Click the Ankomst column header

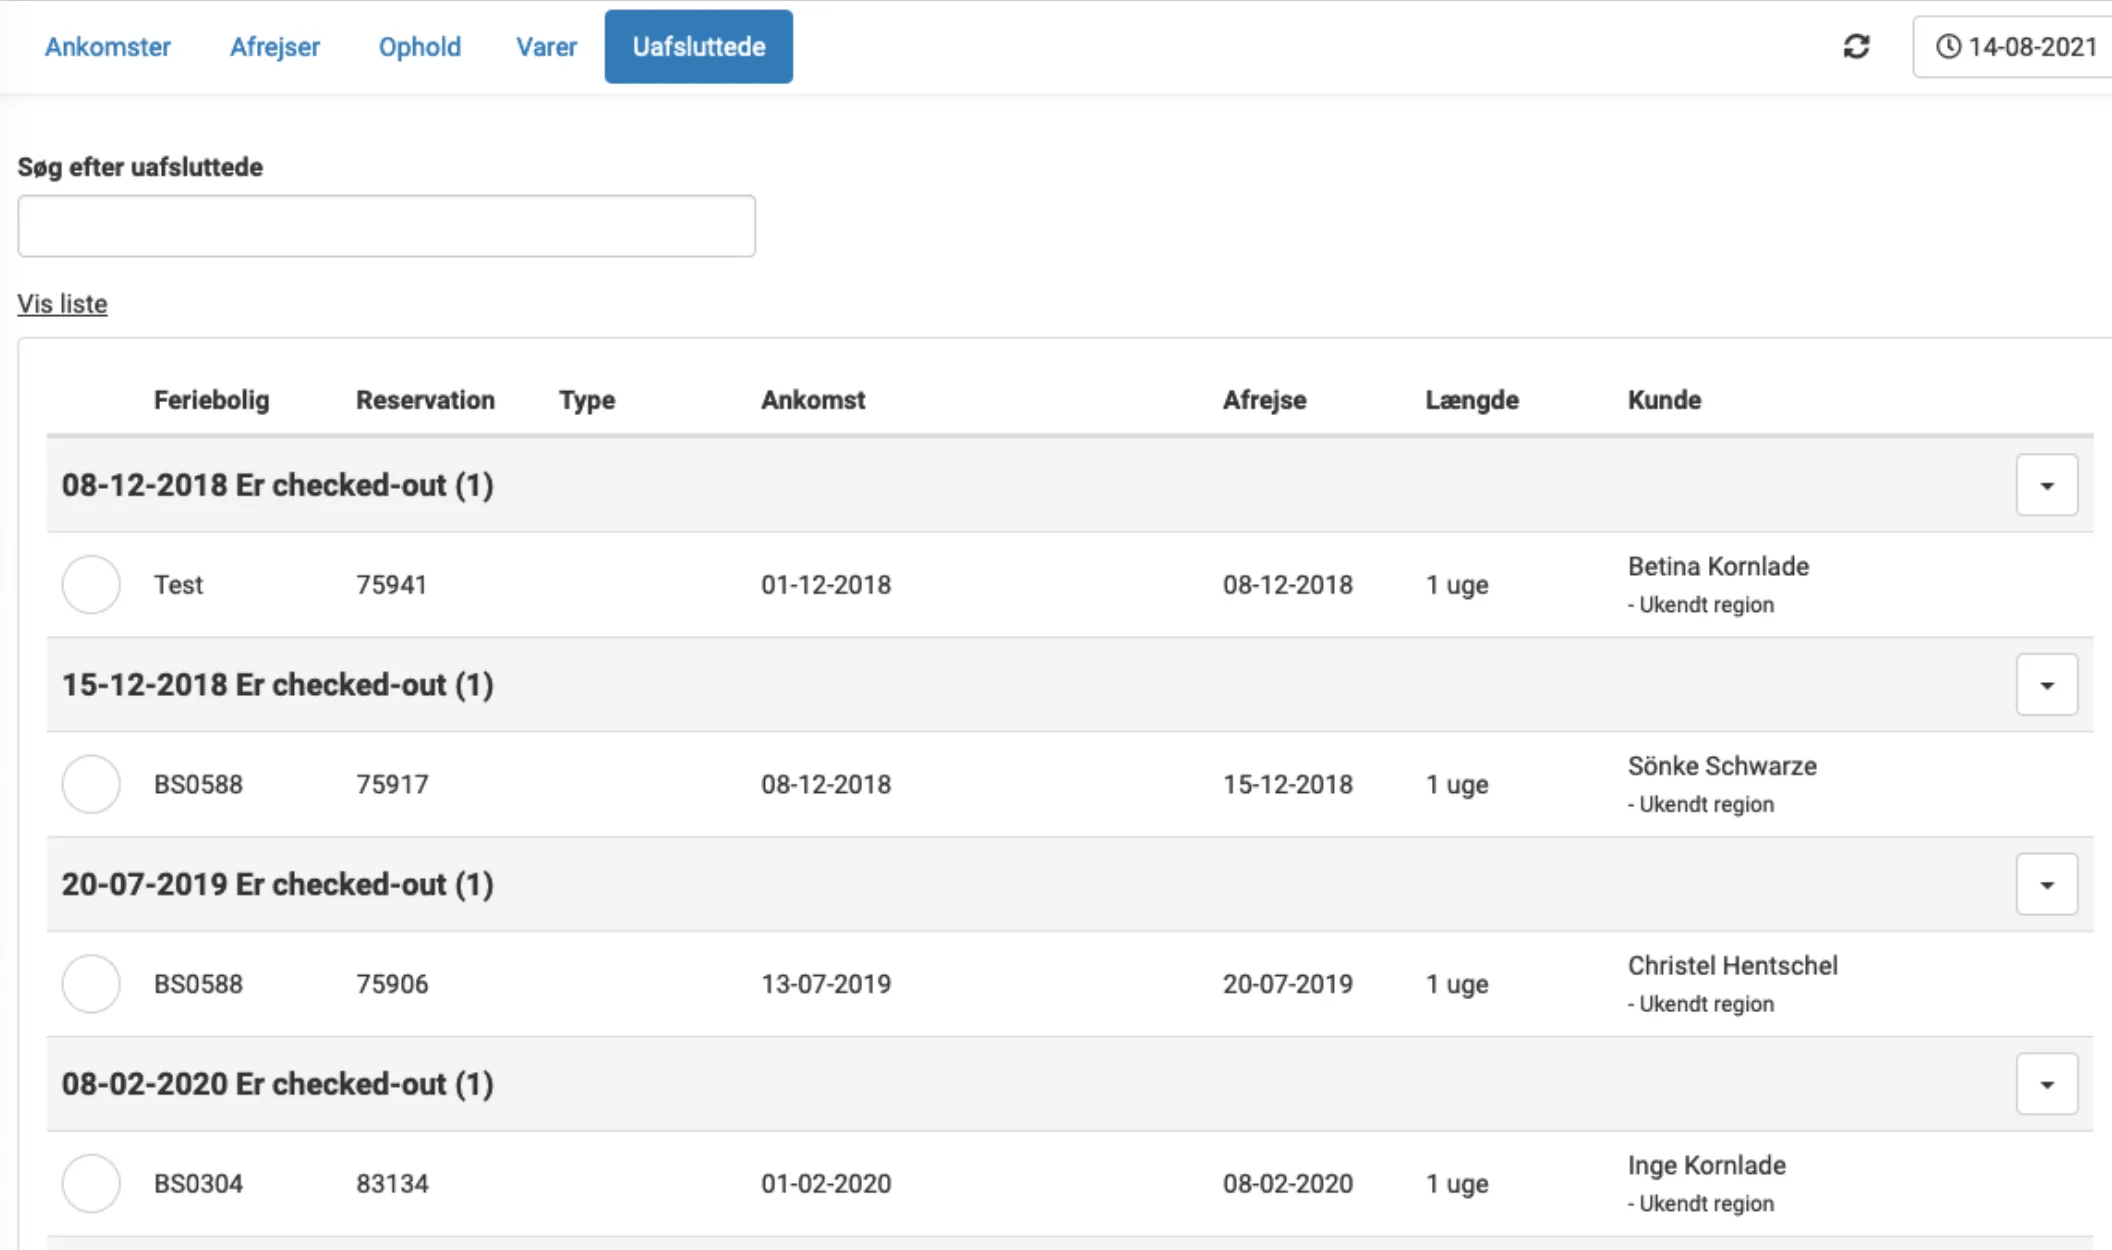pyautogui.click(x=812, y=400)
